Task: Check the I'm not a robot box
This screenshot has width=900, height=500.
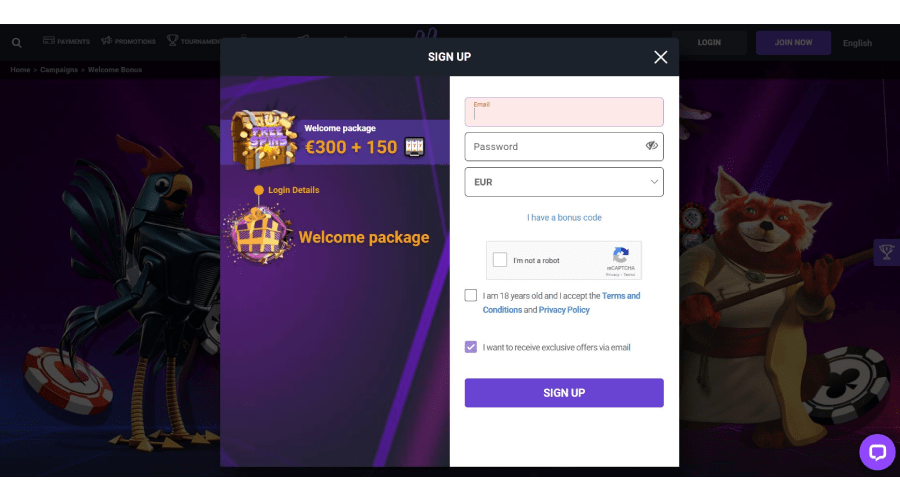Action: click(500, 259)
